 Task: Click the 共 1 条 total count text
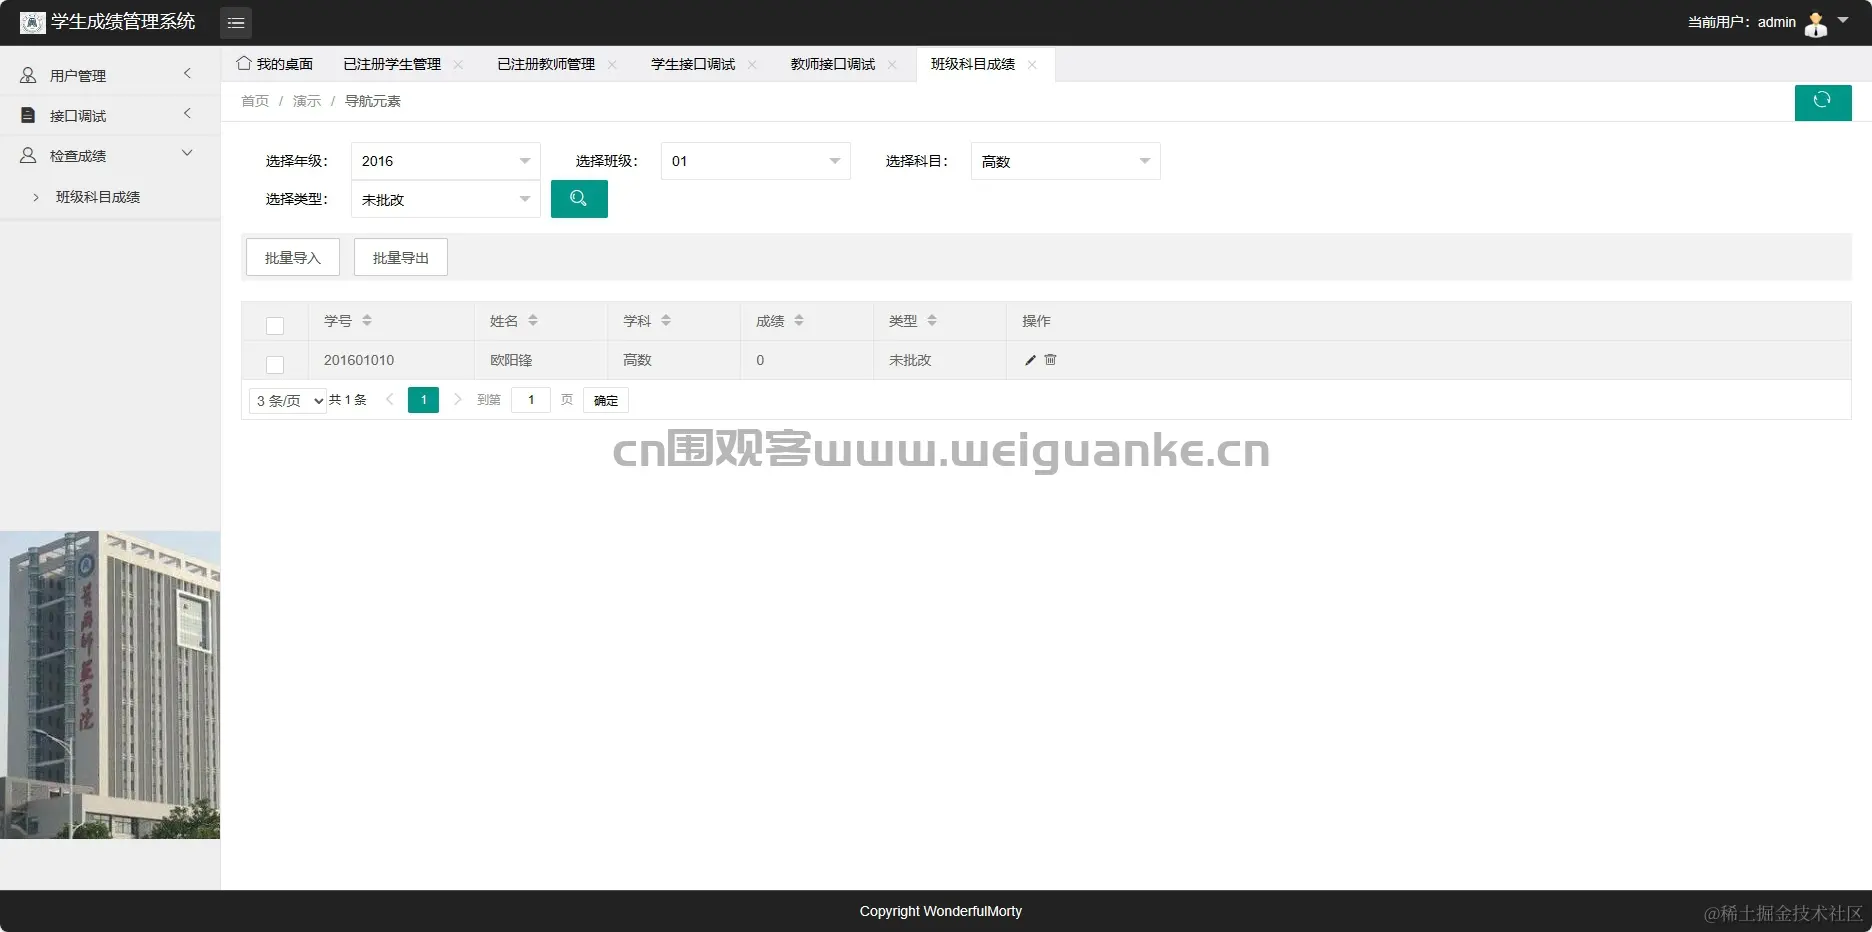coord(348,400)
